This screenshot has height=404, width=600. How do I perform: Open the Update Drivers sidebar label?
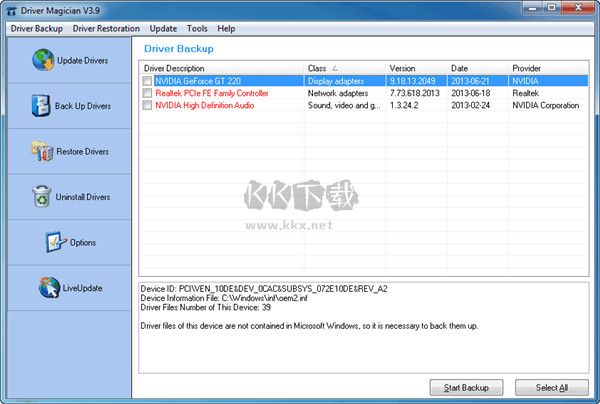tap(82, 60)
